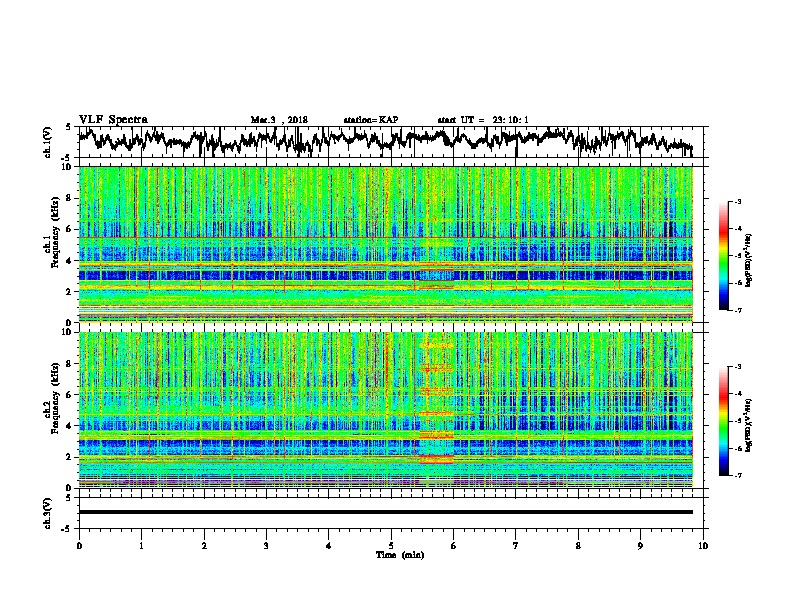Viewport: 792px width, 612px height.
Task: Click the "start UT = 23:10:1" text
Action: [x=483, y=120]
